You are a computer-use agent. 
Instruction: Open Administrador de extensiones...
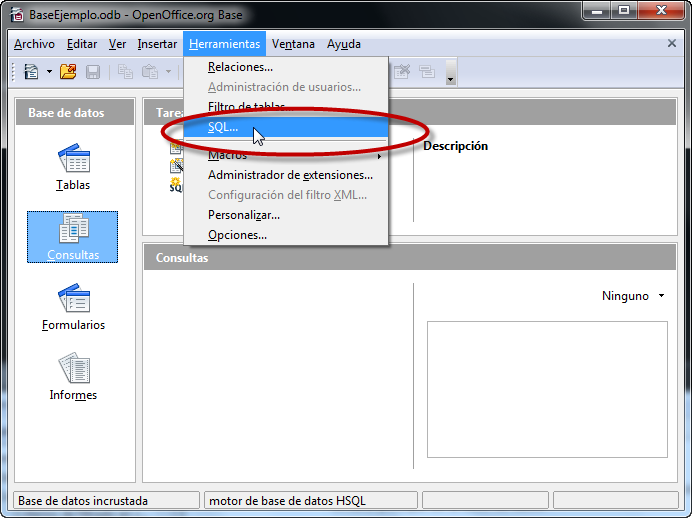point(286,175)
